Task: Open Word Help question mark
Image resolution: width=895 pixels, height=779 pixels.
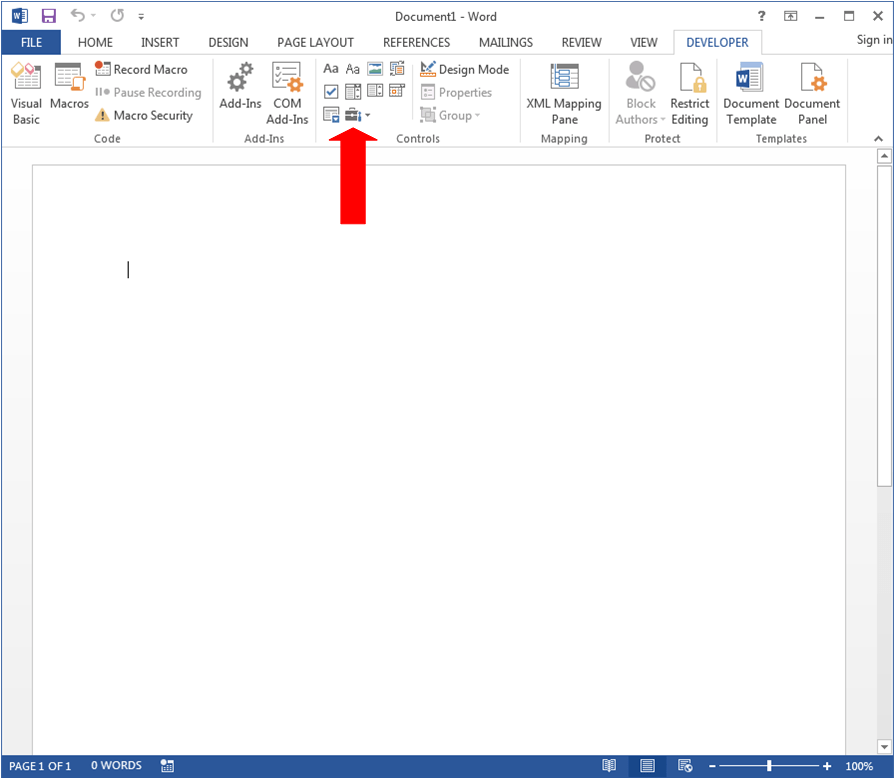Action: tap(761, 16)
